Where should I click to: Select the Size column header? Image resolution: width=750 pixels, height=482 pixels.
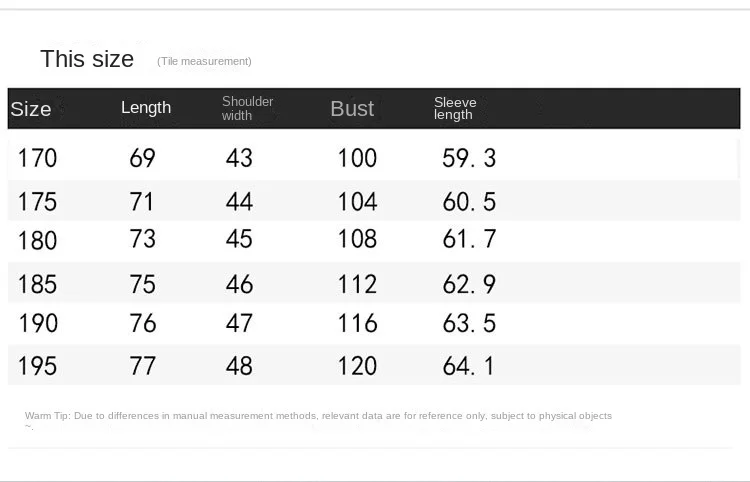pyautogui.click(x=31, y=109)
